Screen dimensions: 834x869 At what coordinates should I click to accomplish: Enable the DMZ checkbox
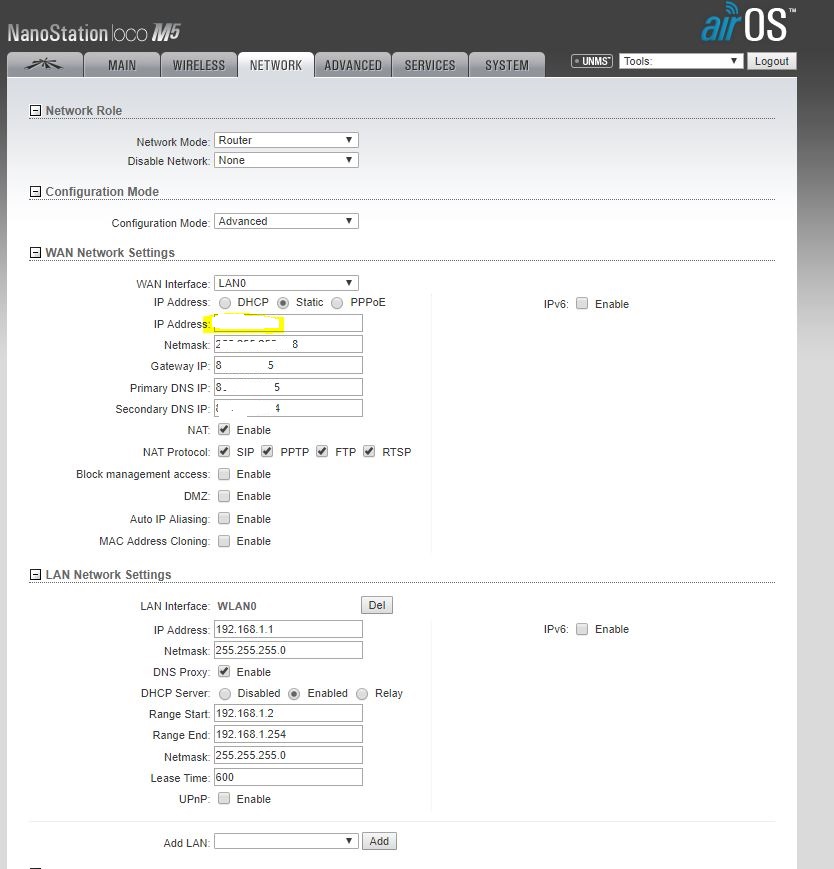click(x=224, y=496)
